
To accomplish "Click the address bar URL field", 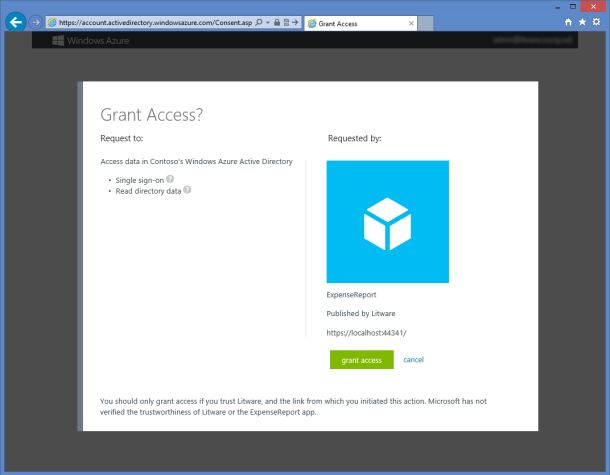I will click(156, 23).
